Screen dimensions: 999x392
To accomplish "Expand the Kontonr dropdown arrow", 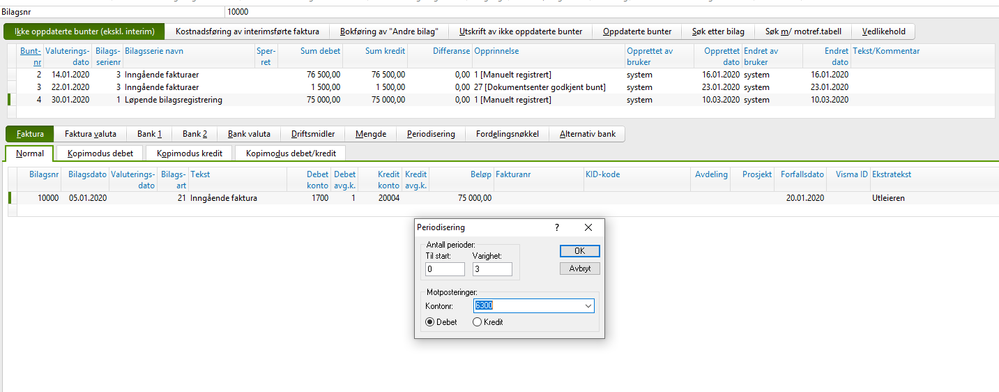I will [588, 306].
